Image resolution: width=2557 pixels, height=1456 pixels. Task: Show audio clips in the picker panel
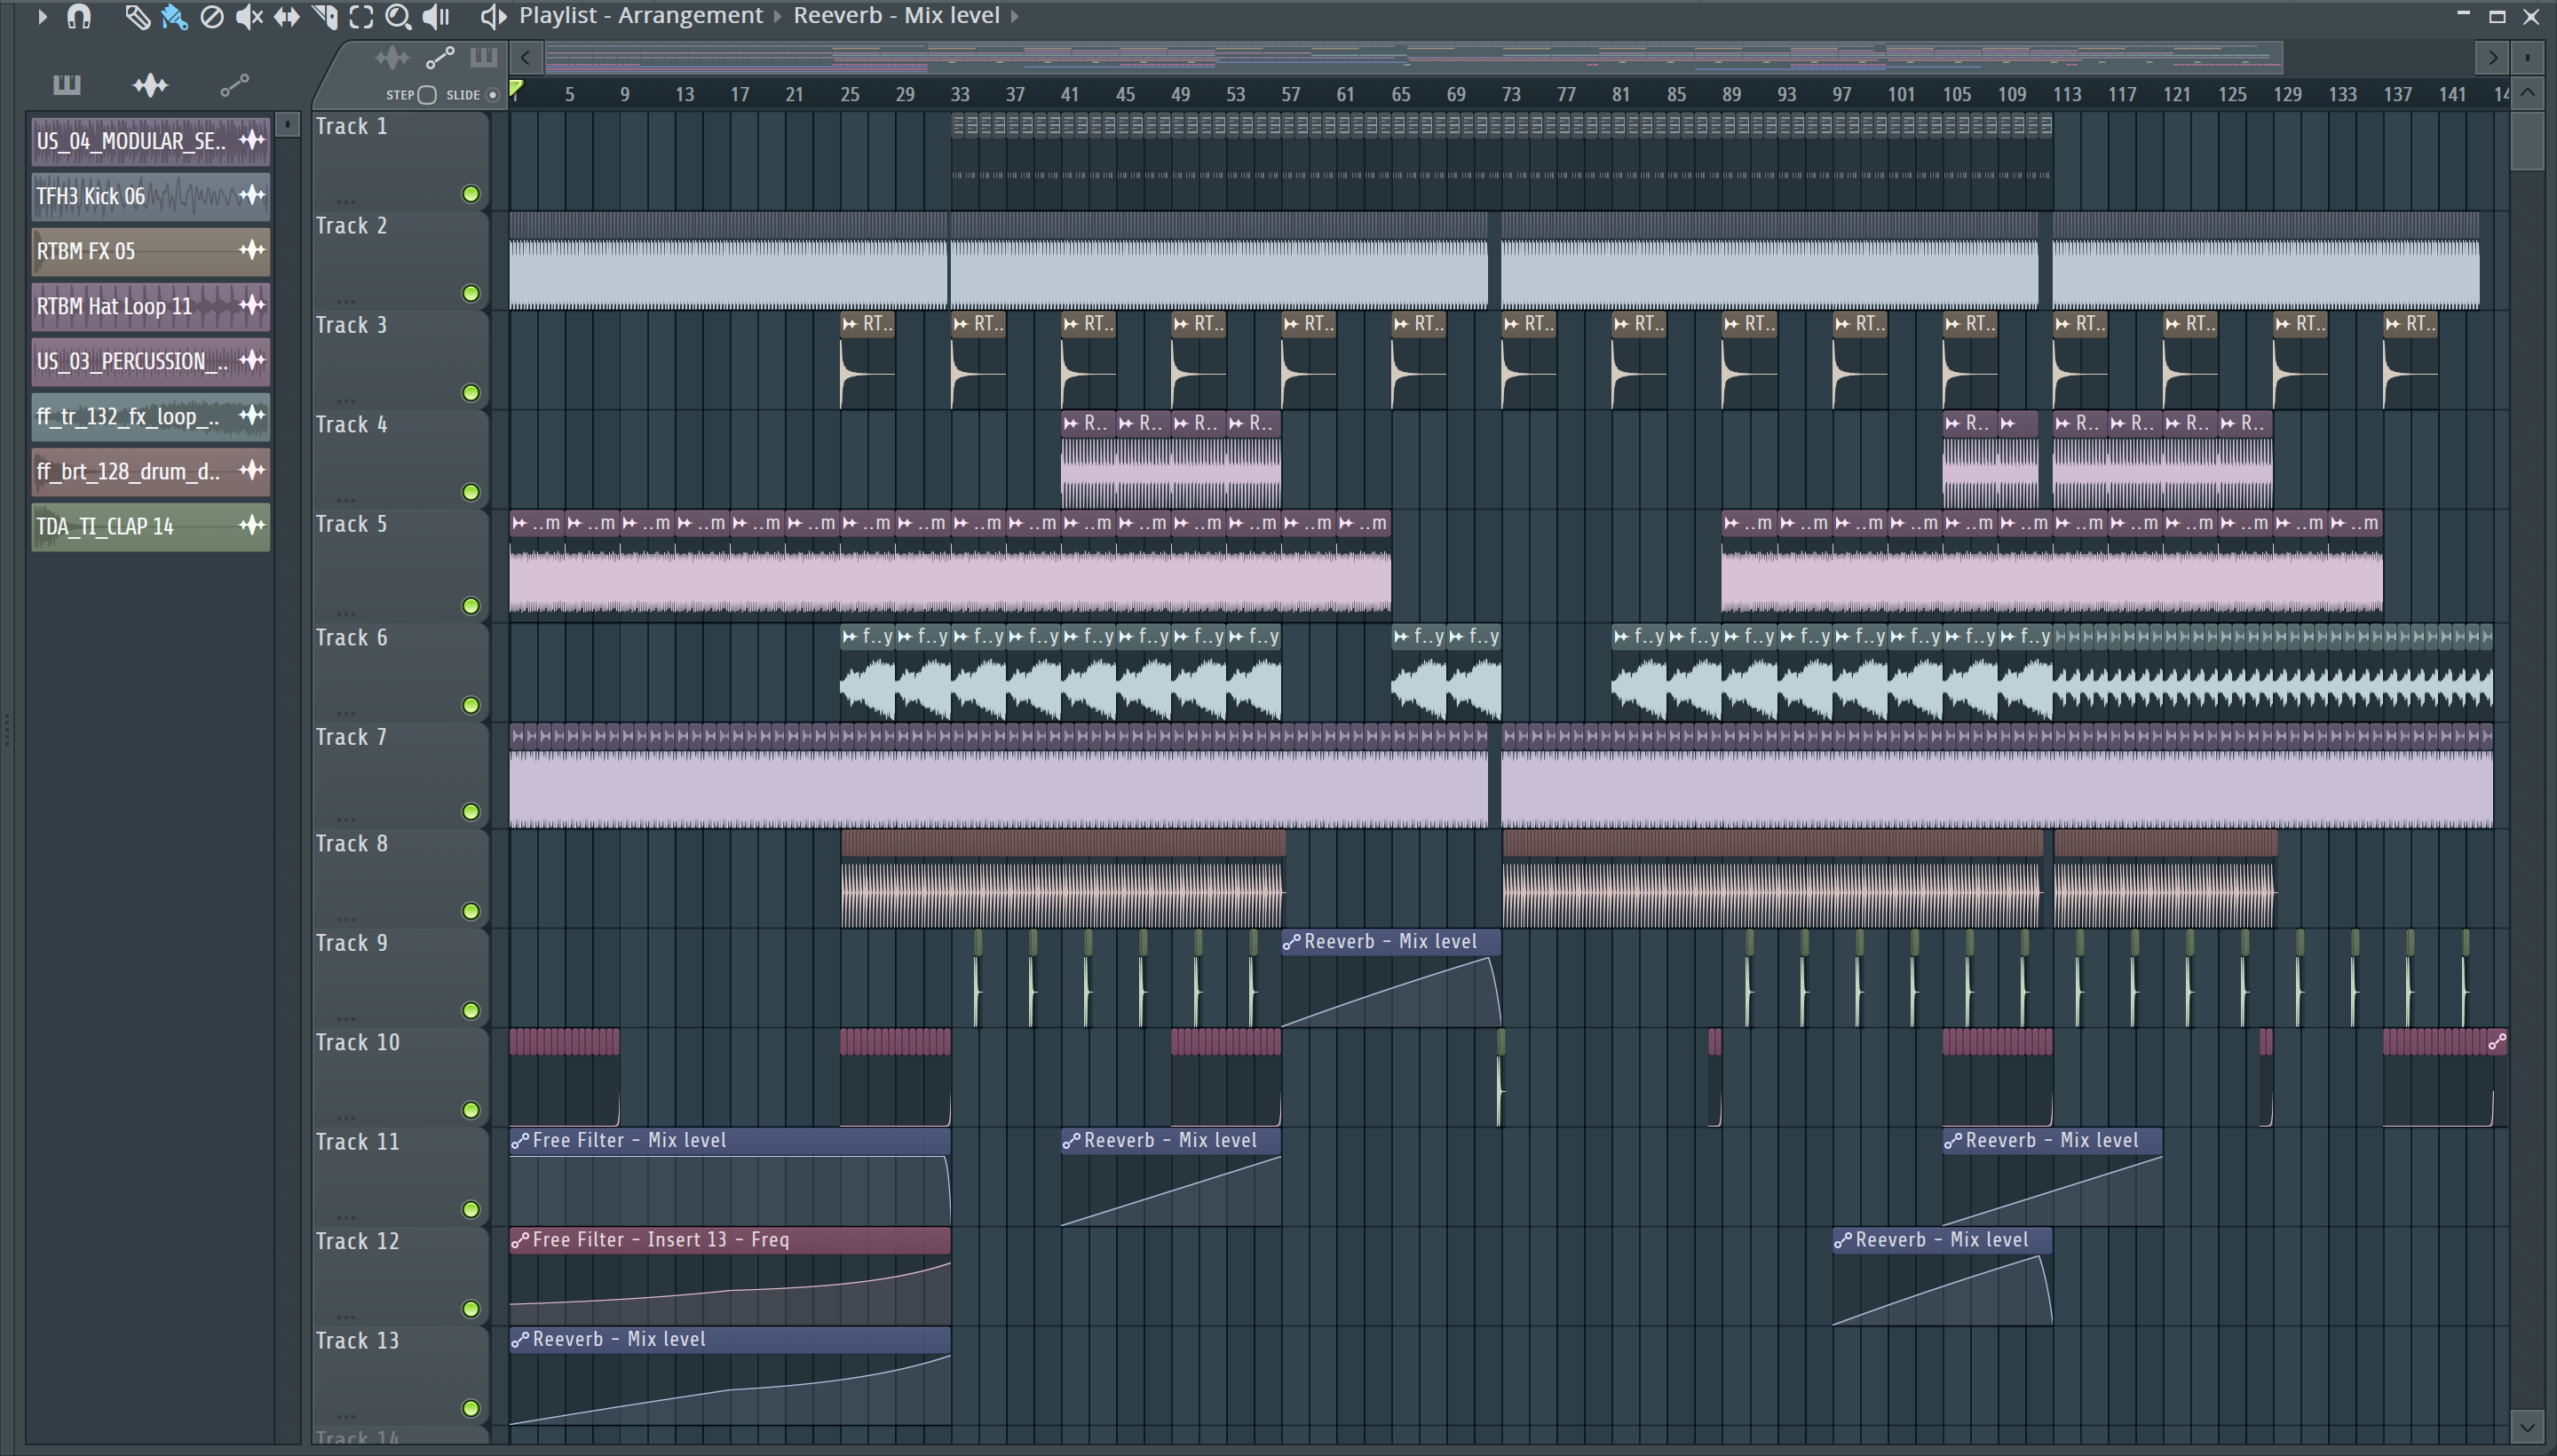pos(150,85)
